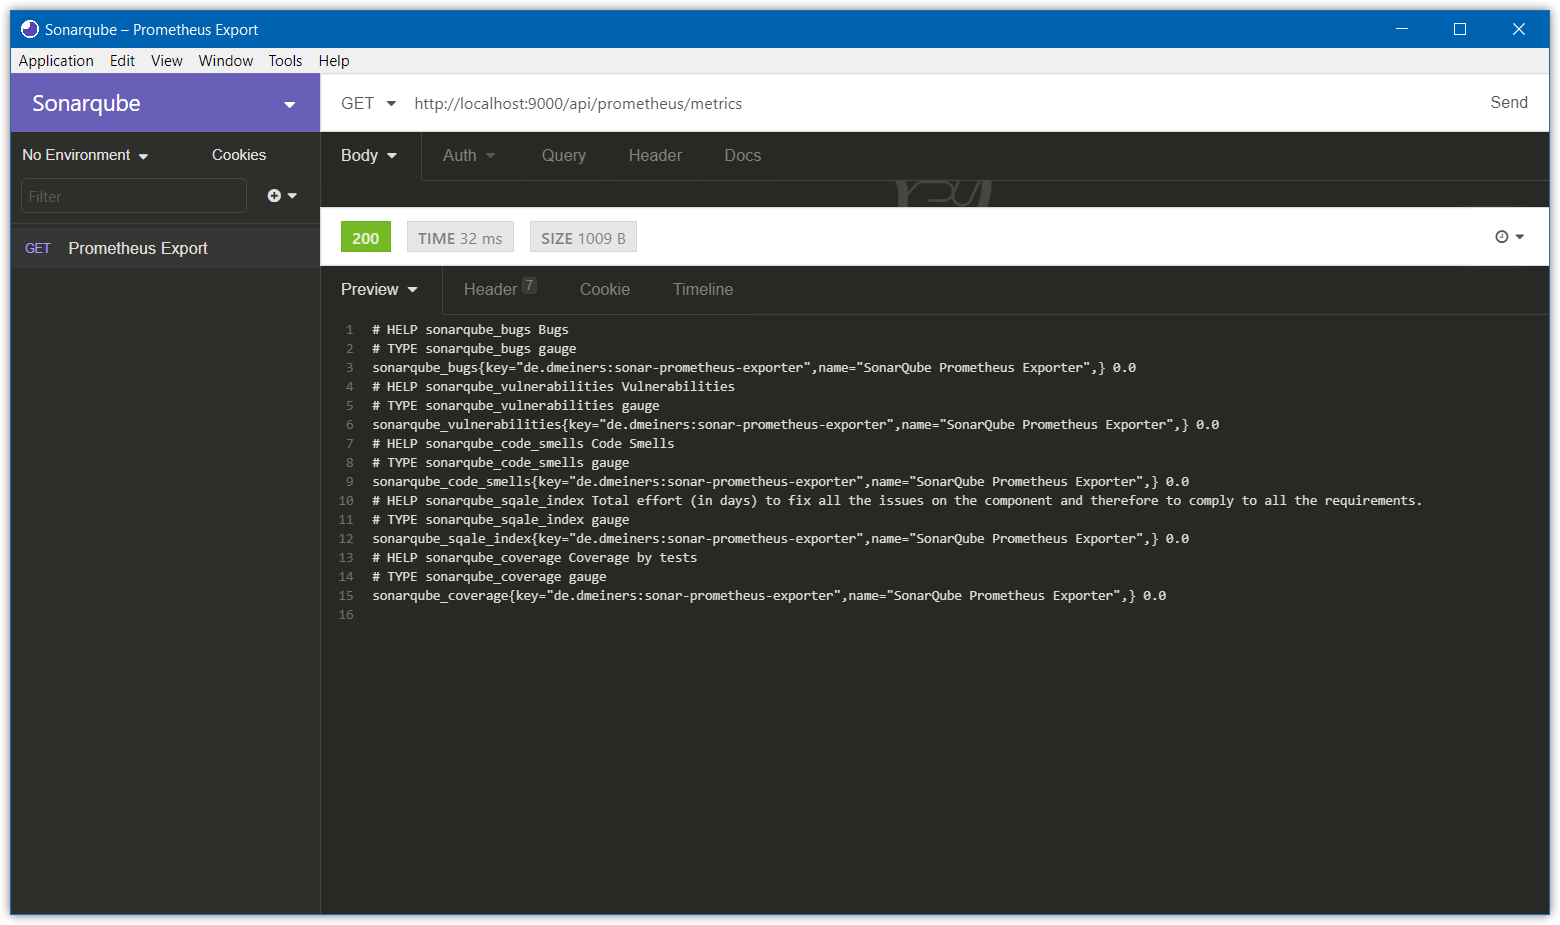1560x925 pixels.
Task: Click the sonarqube_sqale_index metric value line
Action: pos(780,538)
